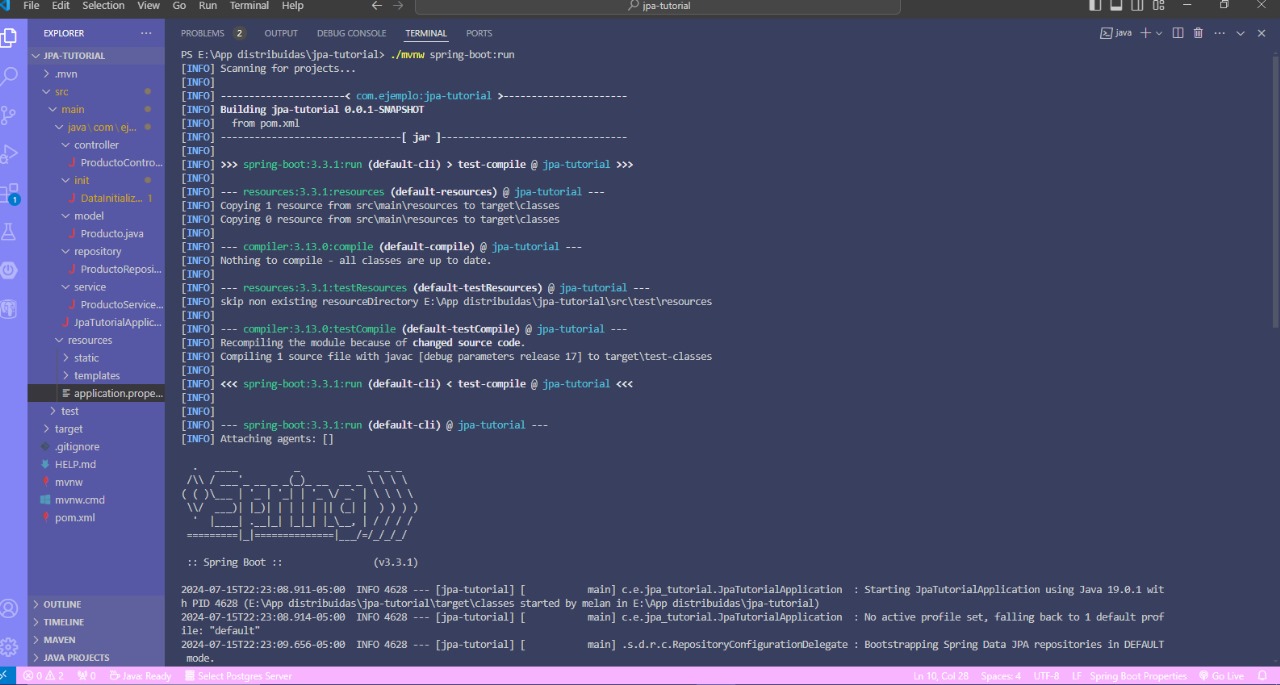
Task: Open the File menu
Action: point(31,6)
